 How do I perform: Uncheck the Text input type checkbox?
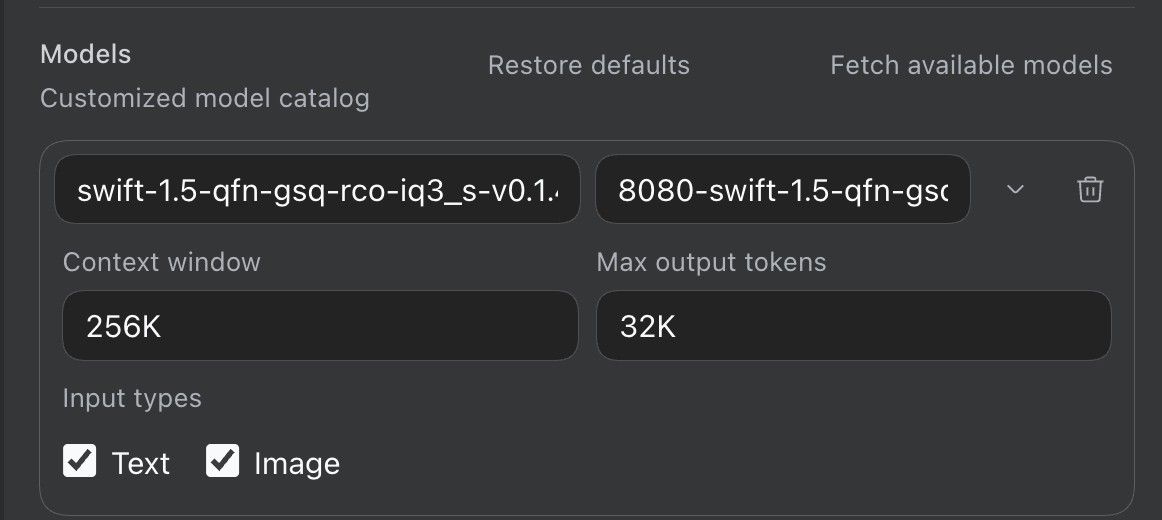click(79, 461)
